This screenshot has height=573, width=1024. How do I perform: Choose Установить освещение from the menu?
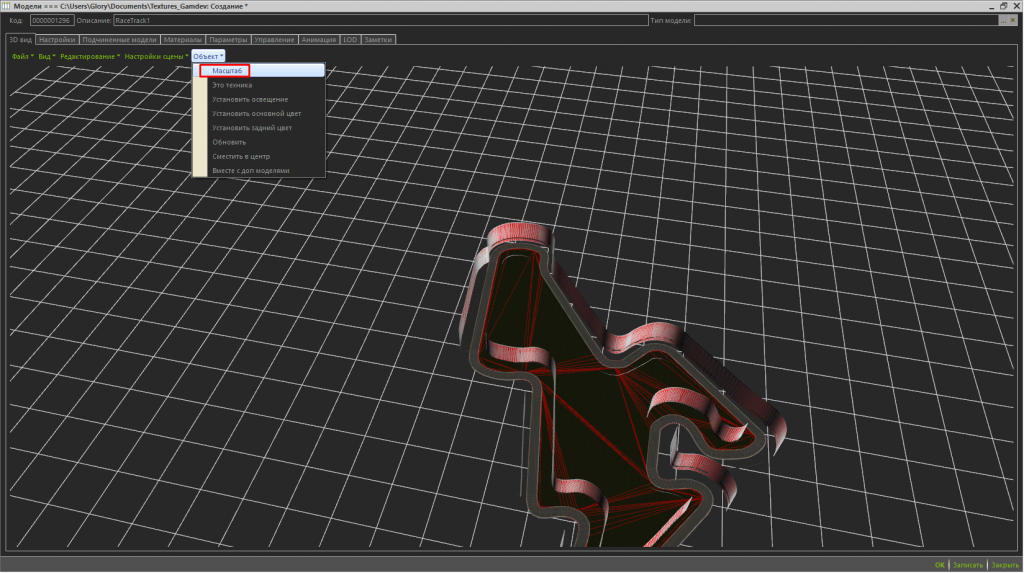coord(250,99)
